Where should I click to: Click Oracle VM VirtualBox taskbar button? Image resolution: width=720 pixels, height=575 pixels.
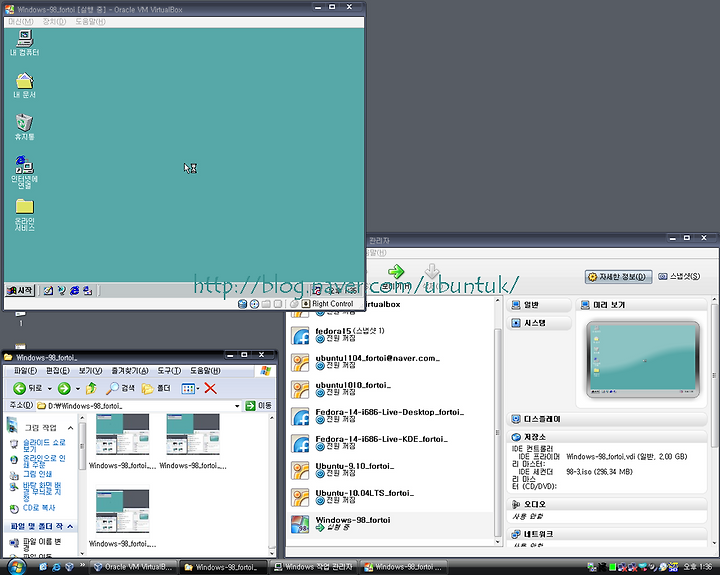pos(132,567)
